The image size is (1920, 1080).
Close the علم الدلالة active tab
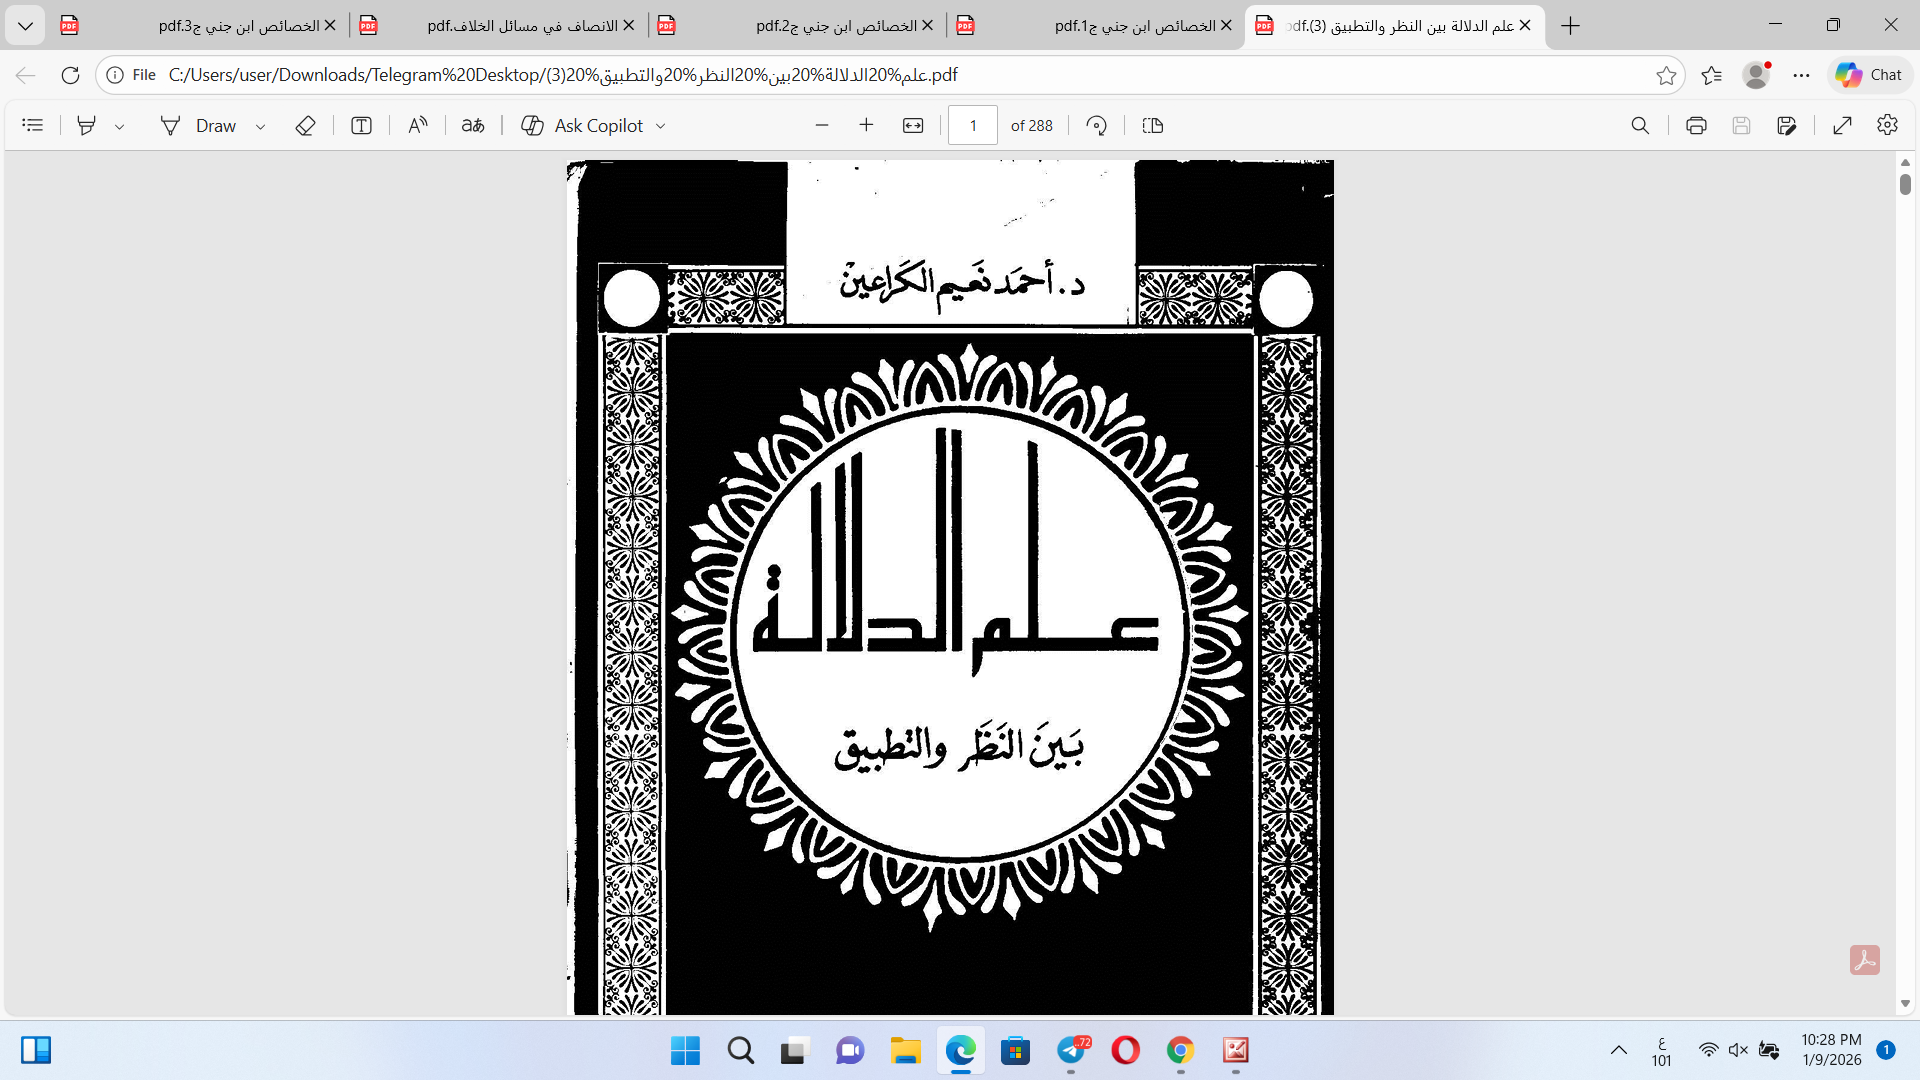coord(1525,26)
